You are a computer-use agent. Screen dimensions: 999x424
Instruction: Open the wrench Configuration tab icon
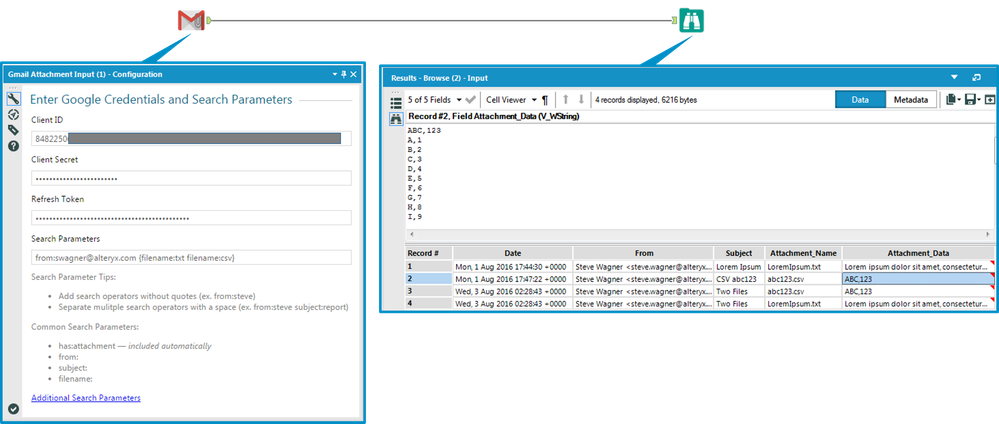(13, 98)
